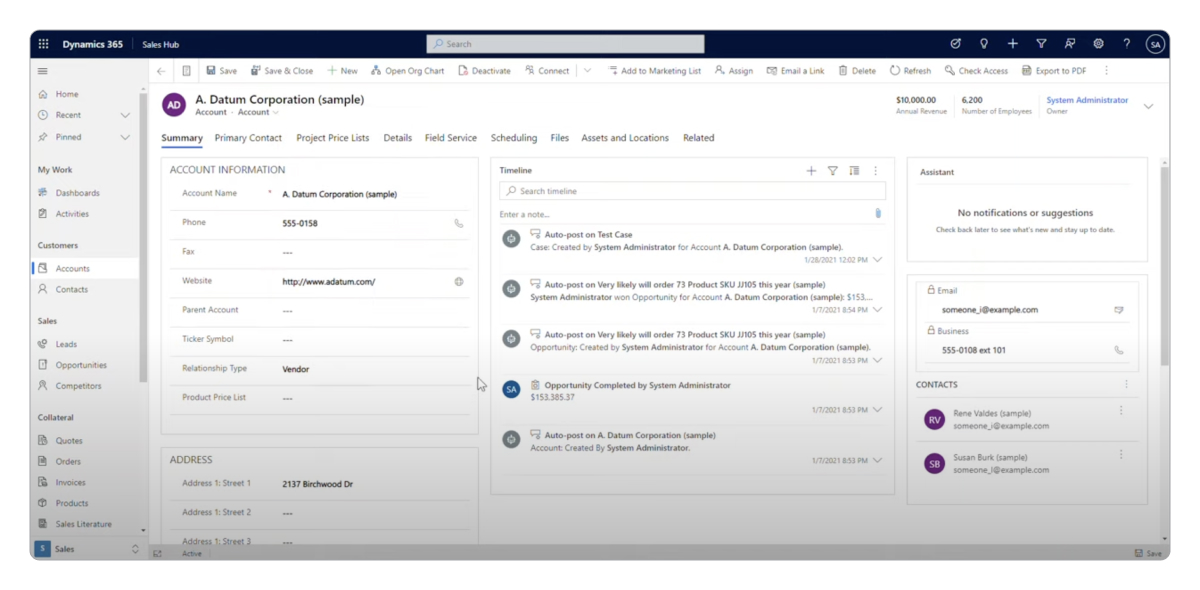Click Export to PDF command

click(1054, 71)
